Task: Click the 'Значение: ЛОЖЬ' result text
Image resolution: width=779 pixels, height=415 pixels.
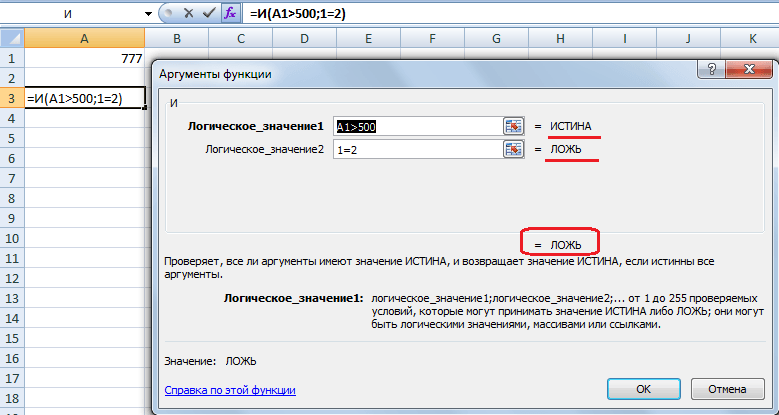Action: (211, 361)
